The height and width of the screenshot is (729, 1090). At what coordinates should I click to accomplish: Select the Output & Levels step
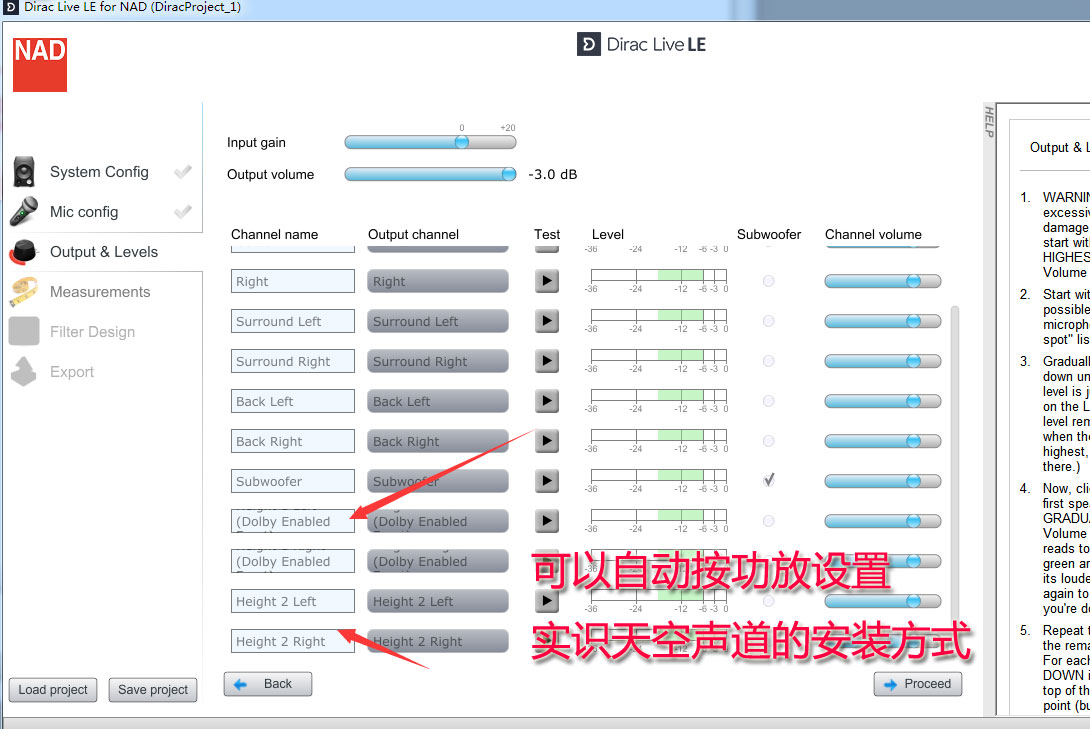coord(104,252)
